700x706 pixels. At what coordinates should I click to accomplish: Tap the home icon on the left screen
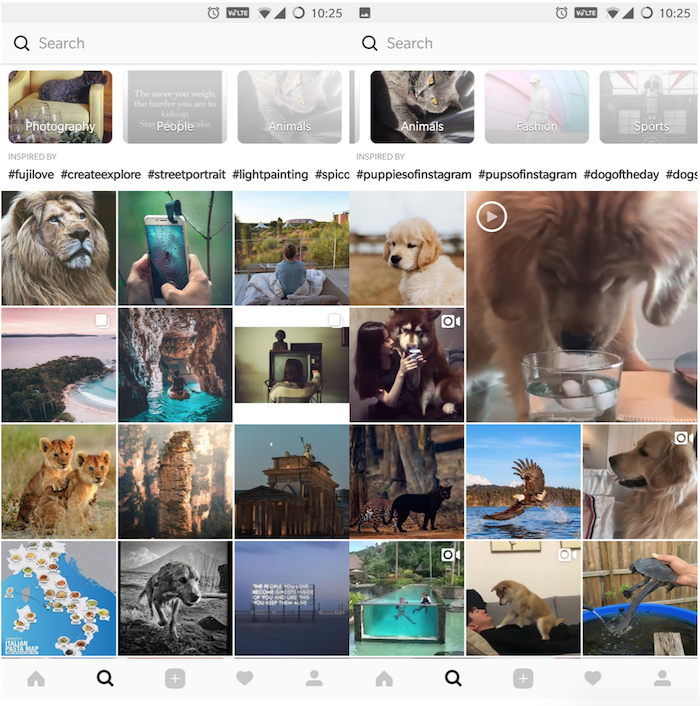[36, 679]
